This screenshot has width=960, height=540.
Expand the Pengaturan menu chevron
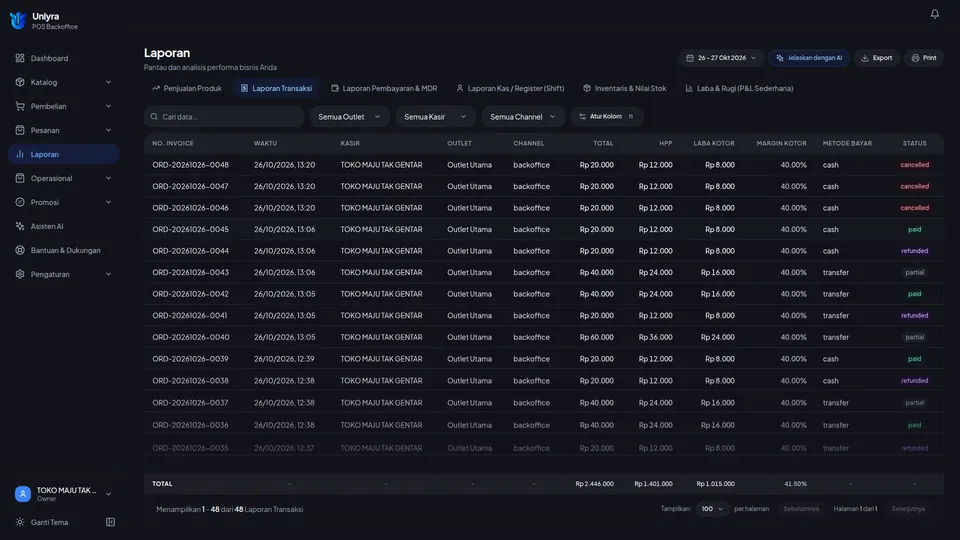[x=108, y=274]
